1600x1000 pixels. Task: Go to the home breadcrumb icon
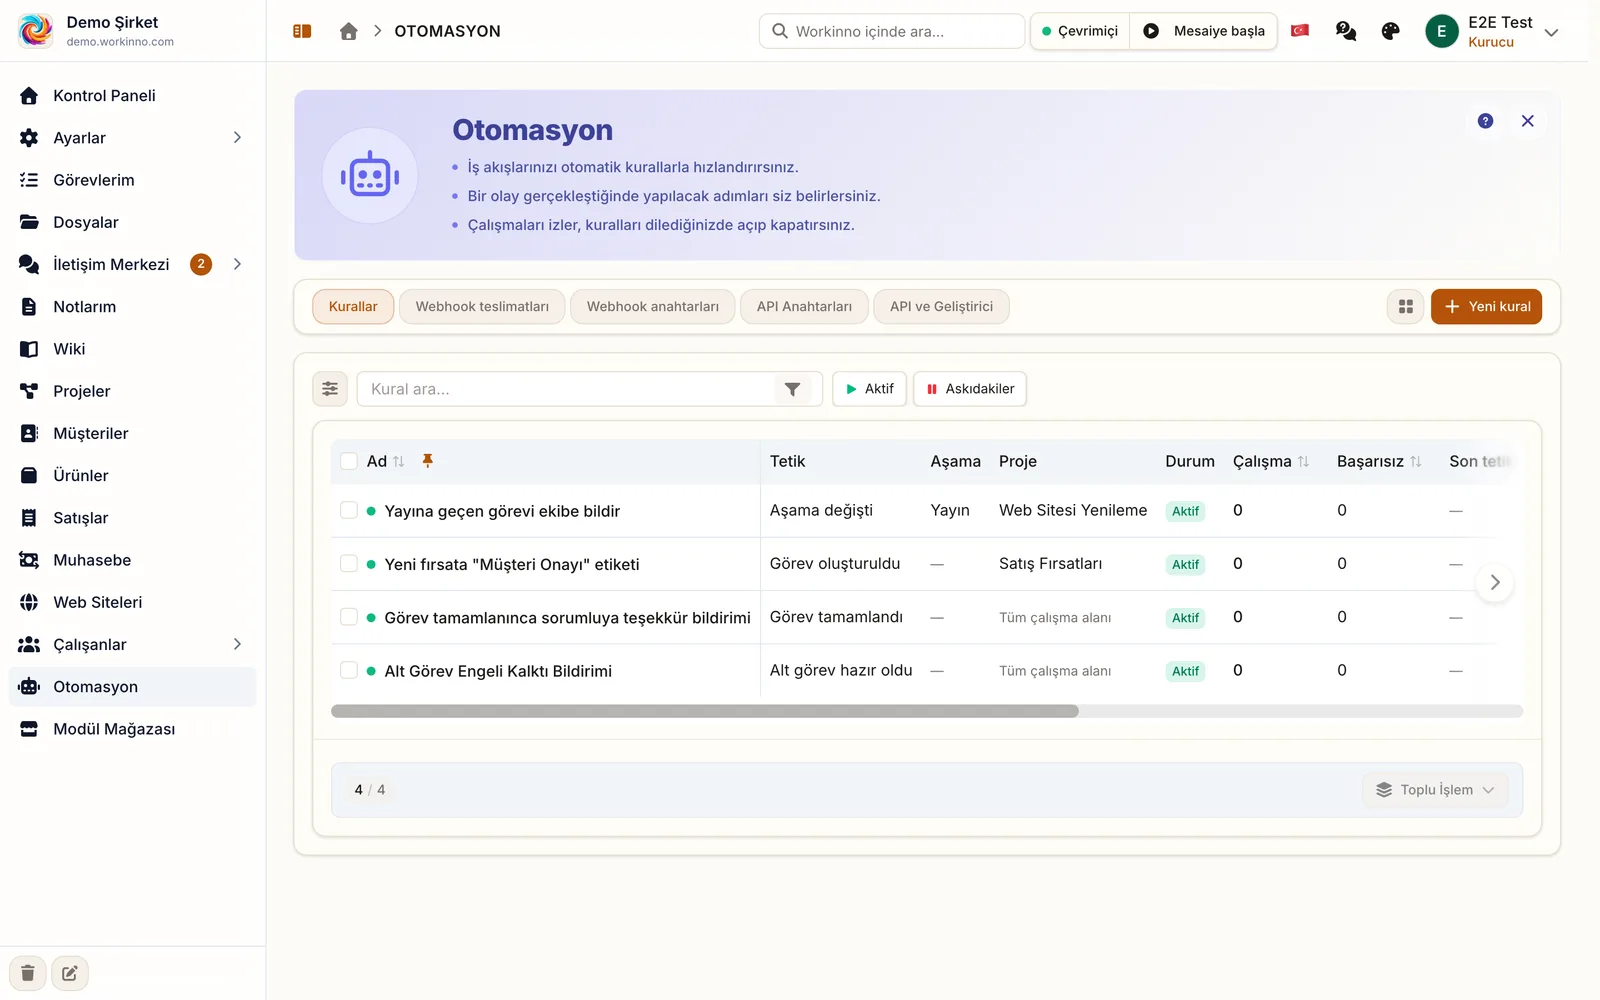[349, 31]
